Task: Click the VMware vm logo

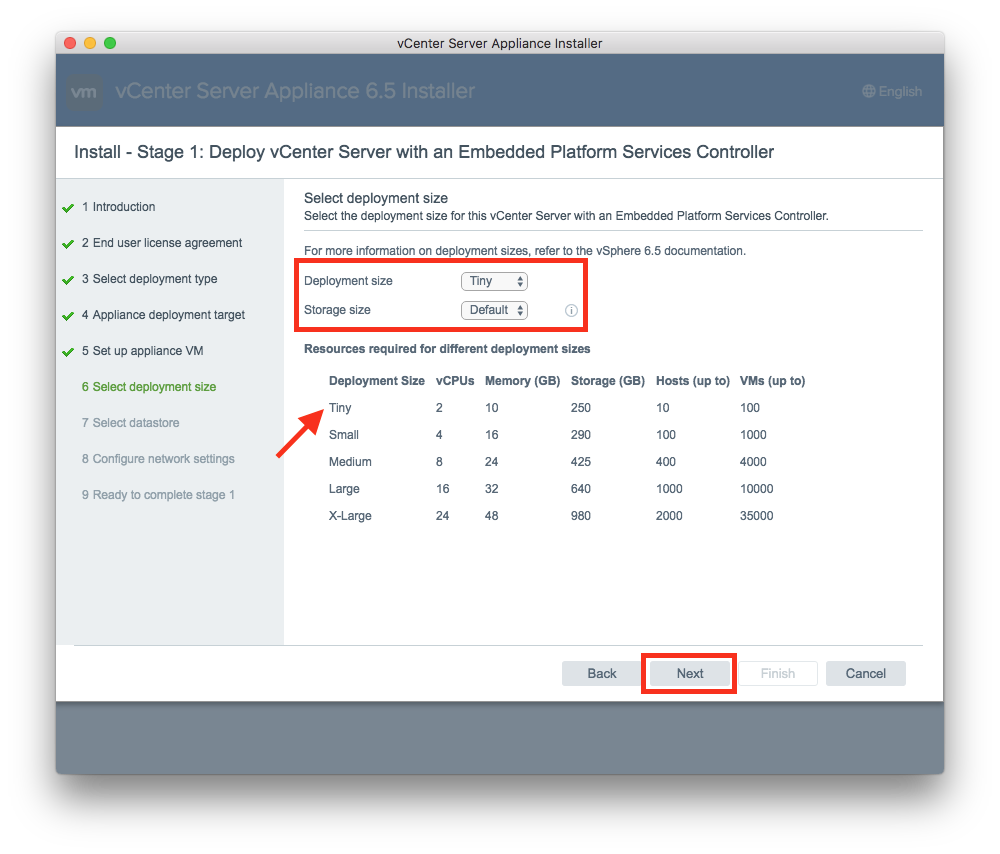Action: [85, 91]
